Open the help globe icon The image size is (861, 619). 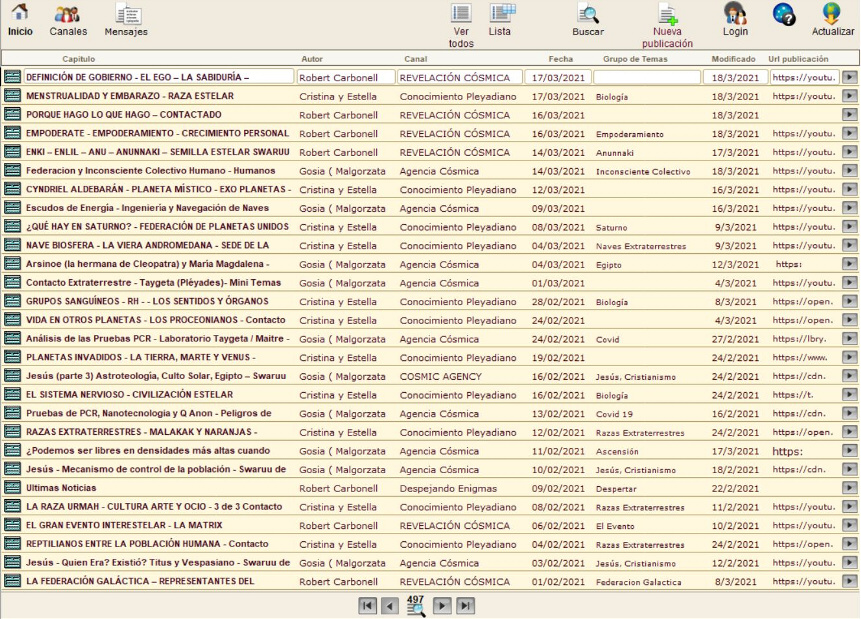[x=784, y=14]
